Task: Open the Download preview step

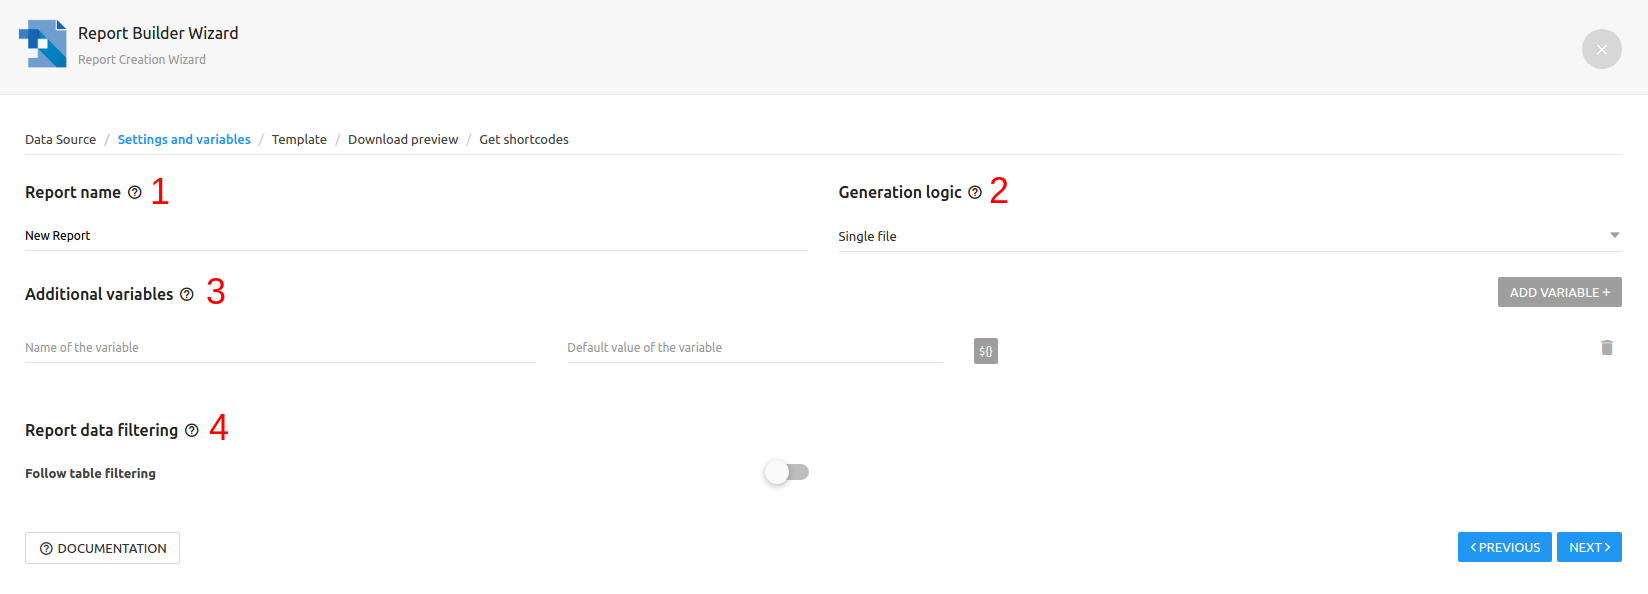Action: point(403,139)
